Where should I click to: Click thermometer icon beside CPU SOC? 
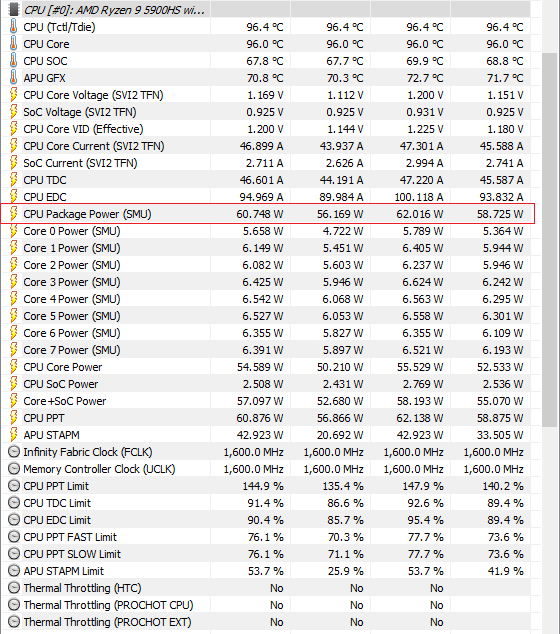13,61
